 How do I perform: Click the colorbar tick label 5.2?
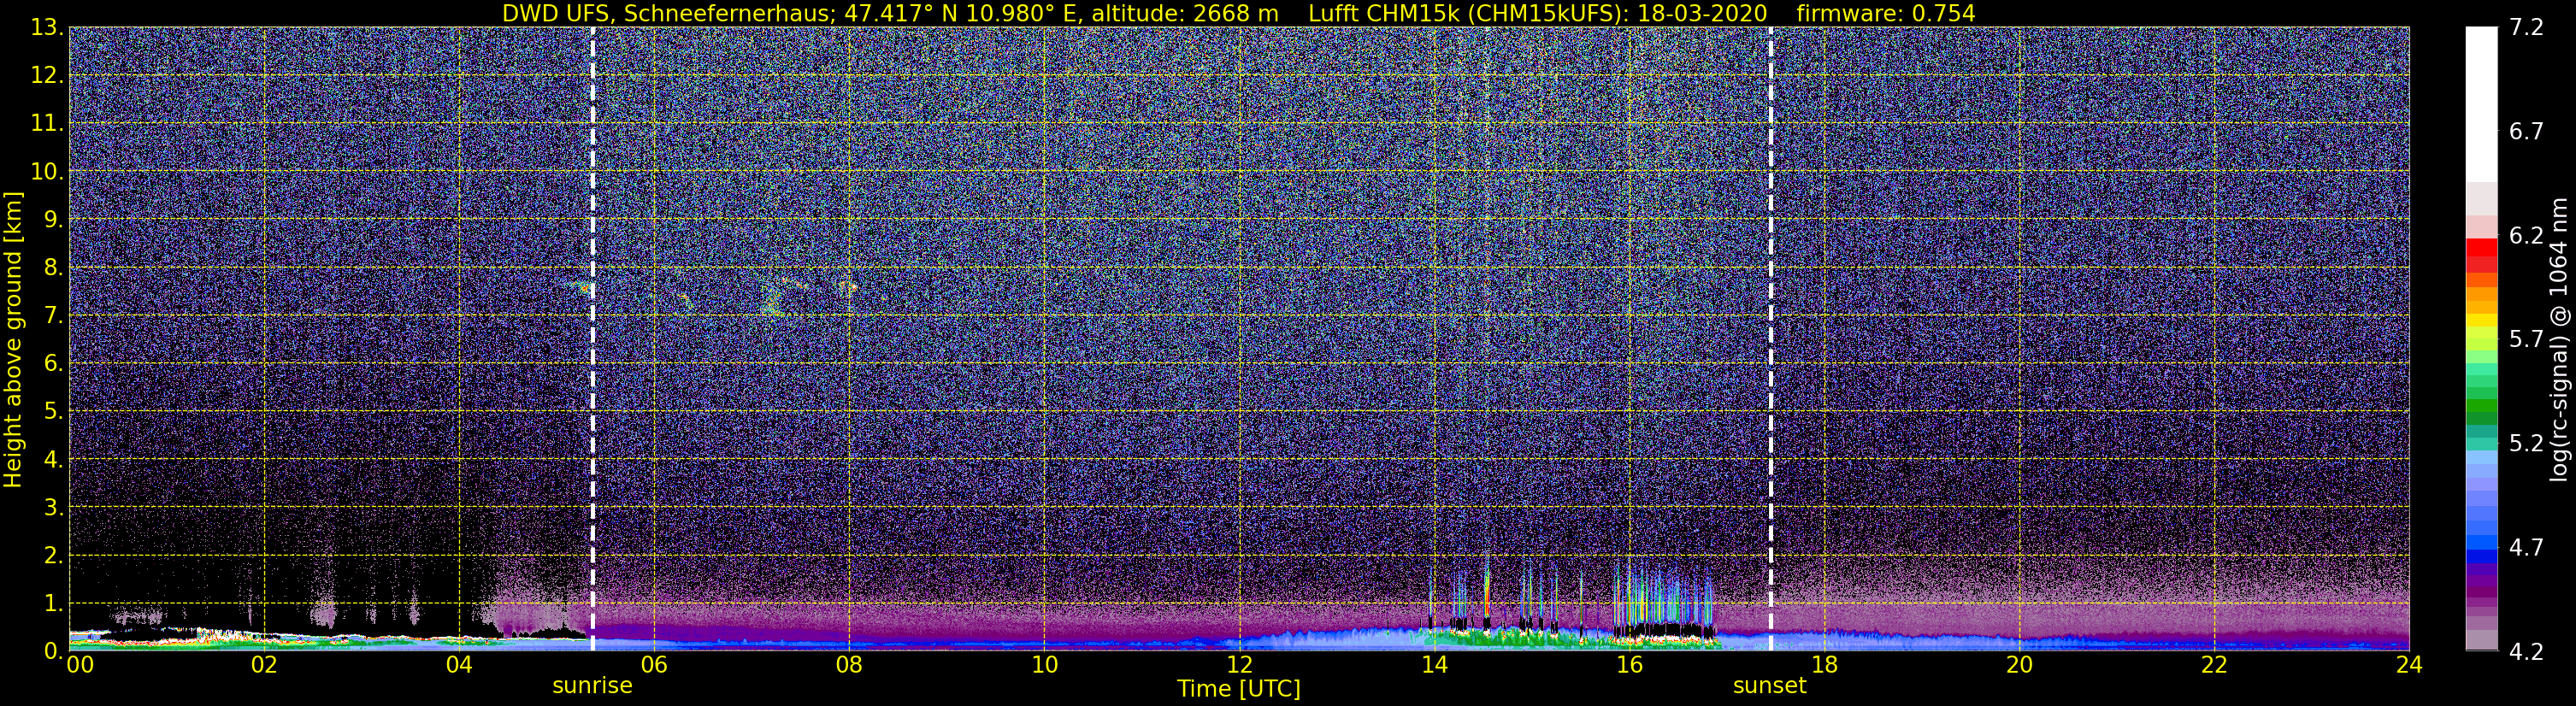2526,444
